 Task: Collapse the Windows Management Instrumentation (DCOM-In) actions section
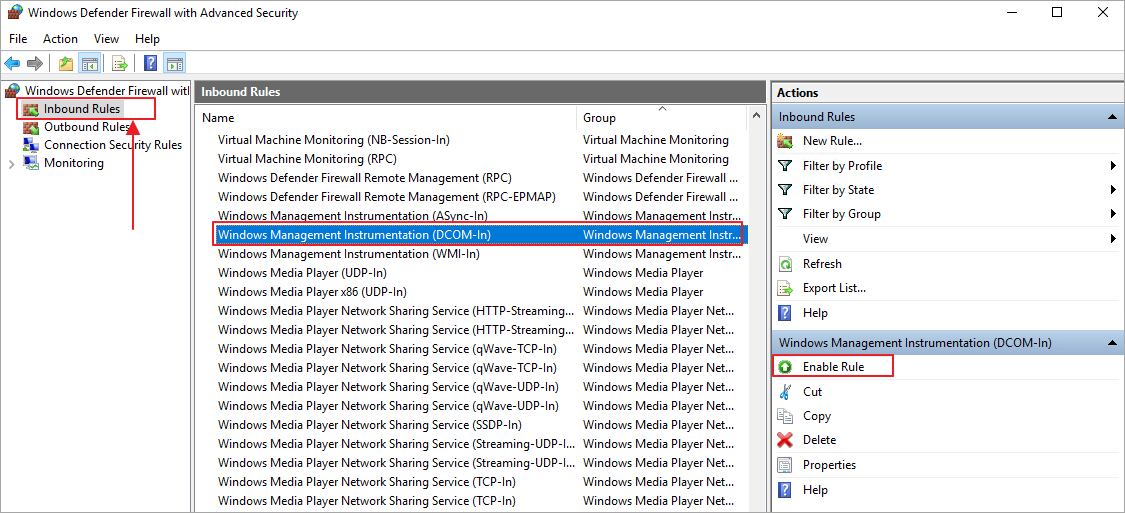1112,344
